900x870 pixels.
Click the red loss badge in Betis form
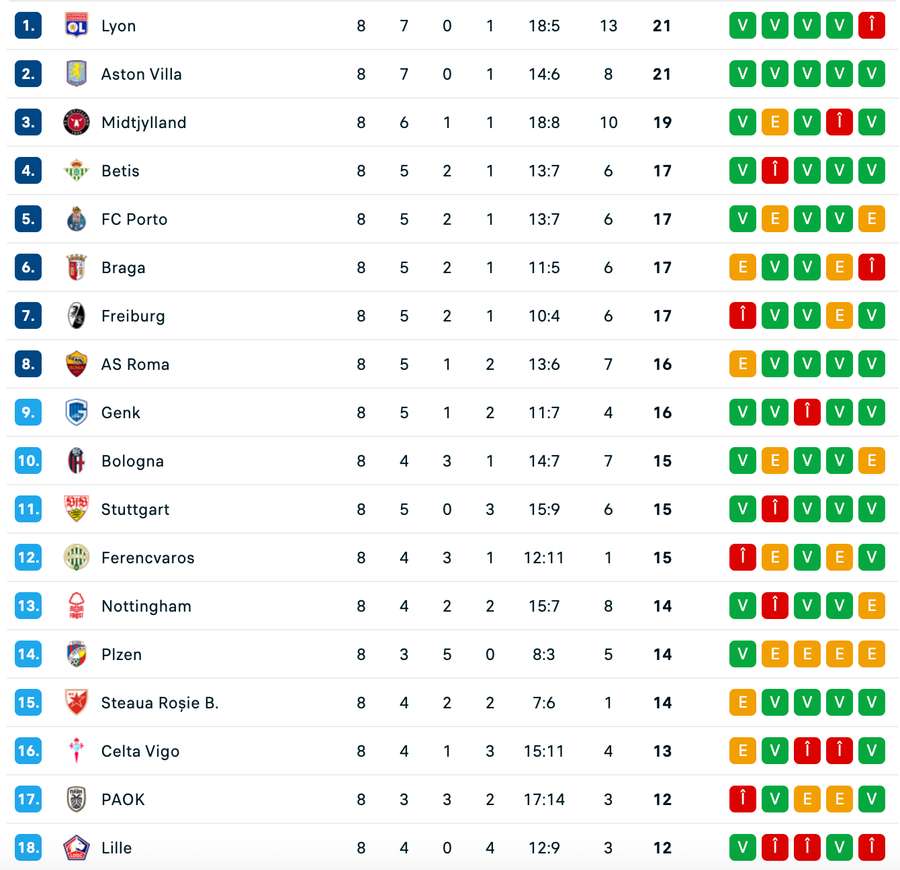click(775, 170)
